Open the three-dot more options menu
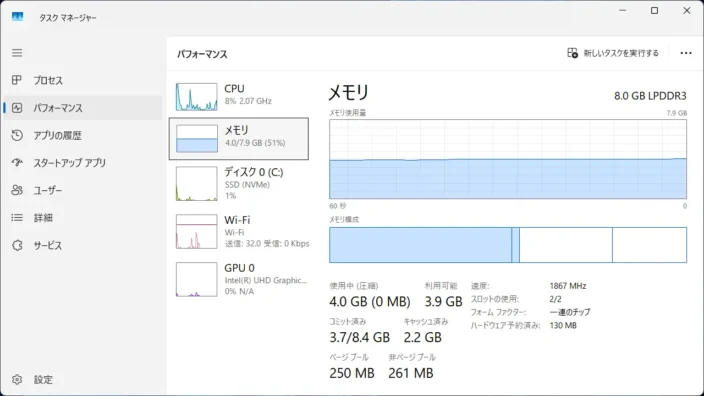 coord(686,53)
